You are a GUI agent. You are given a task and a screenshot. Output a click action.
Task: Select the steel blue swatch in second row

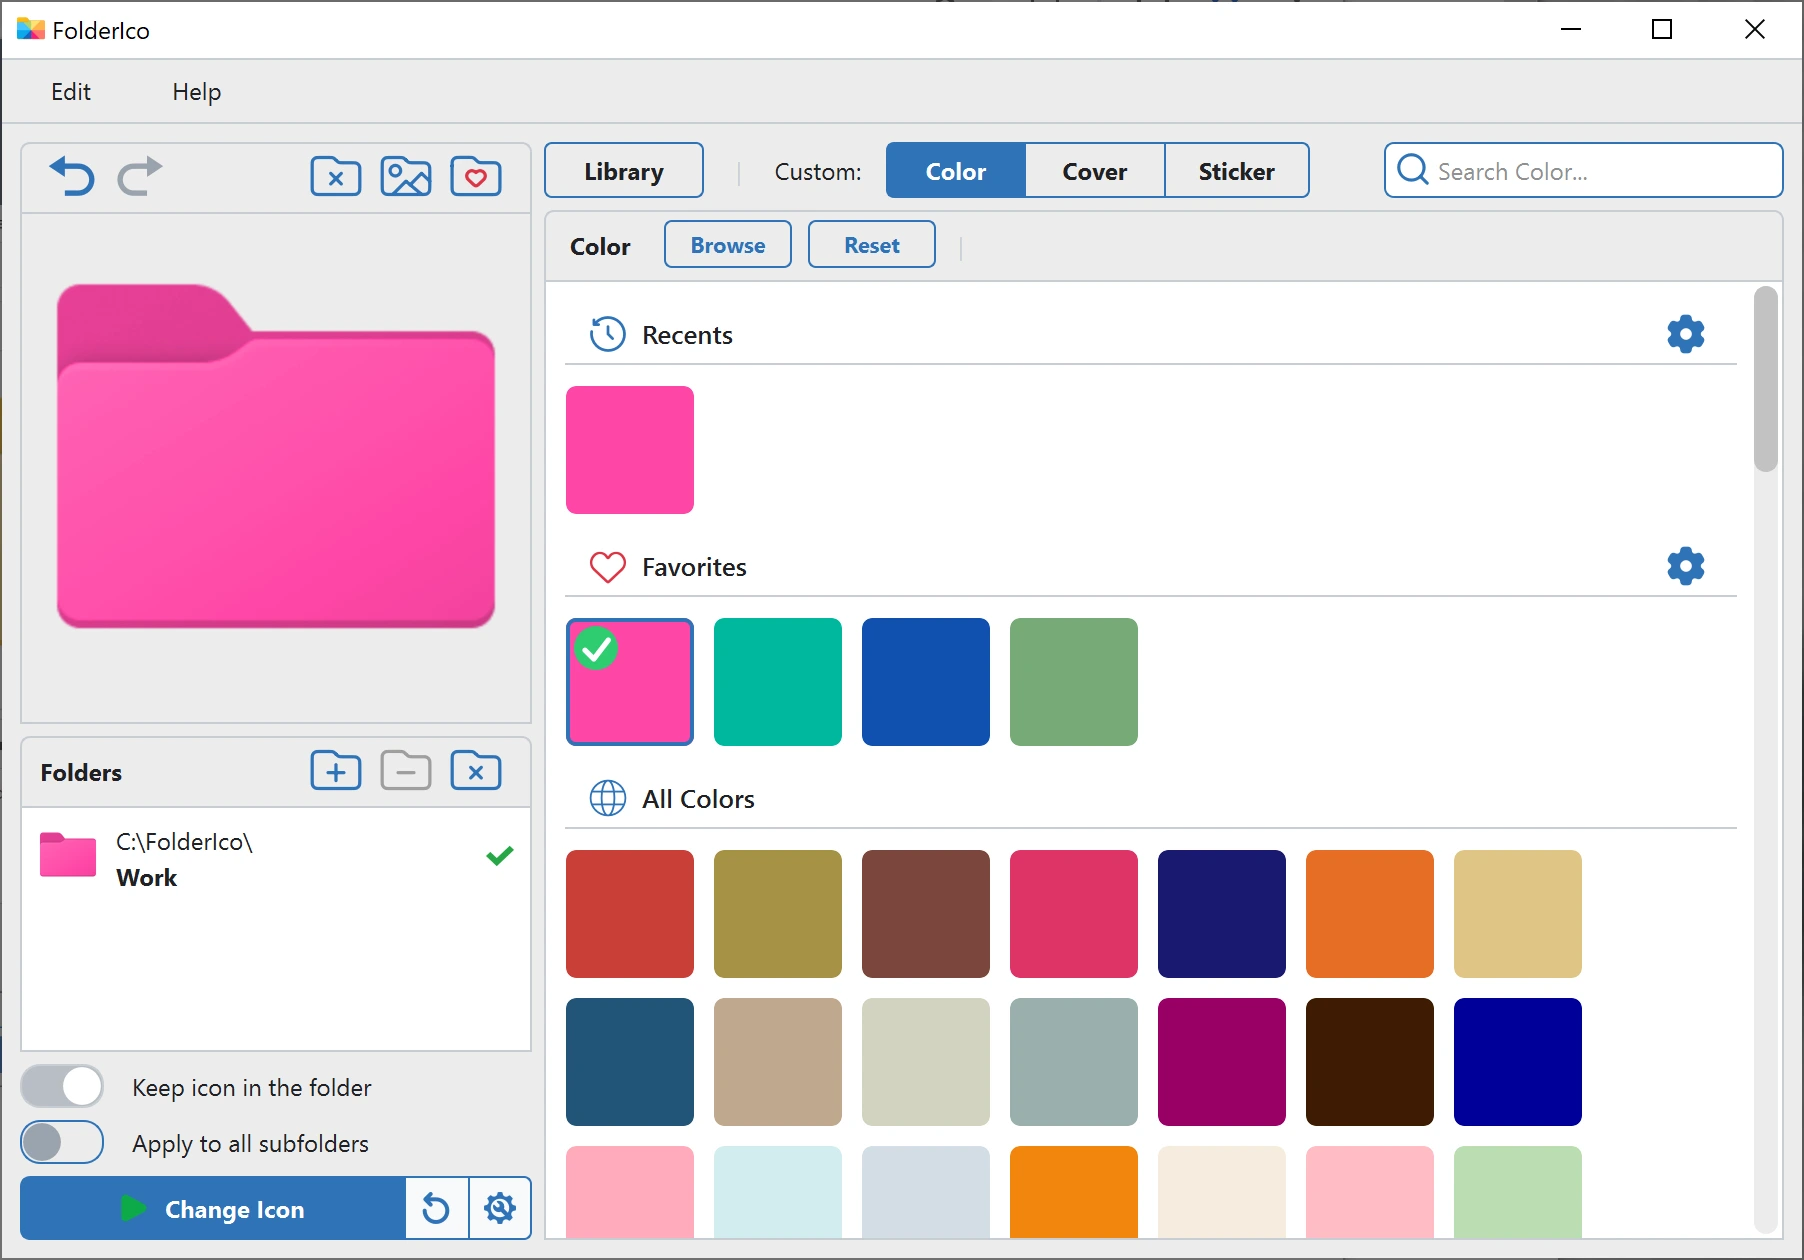[630, 1062]
